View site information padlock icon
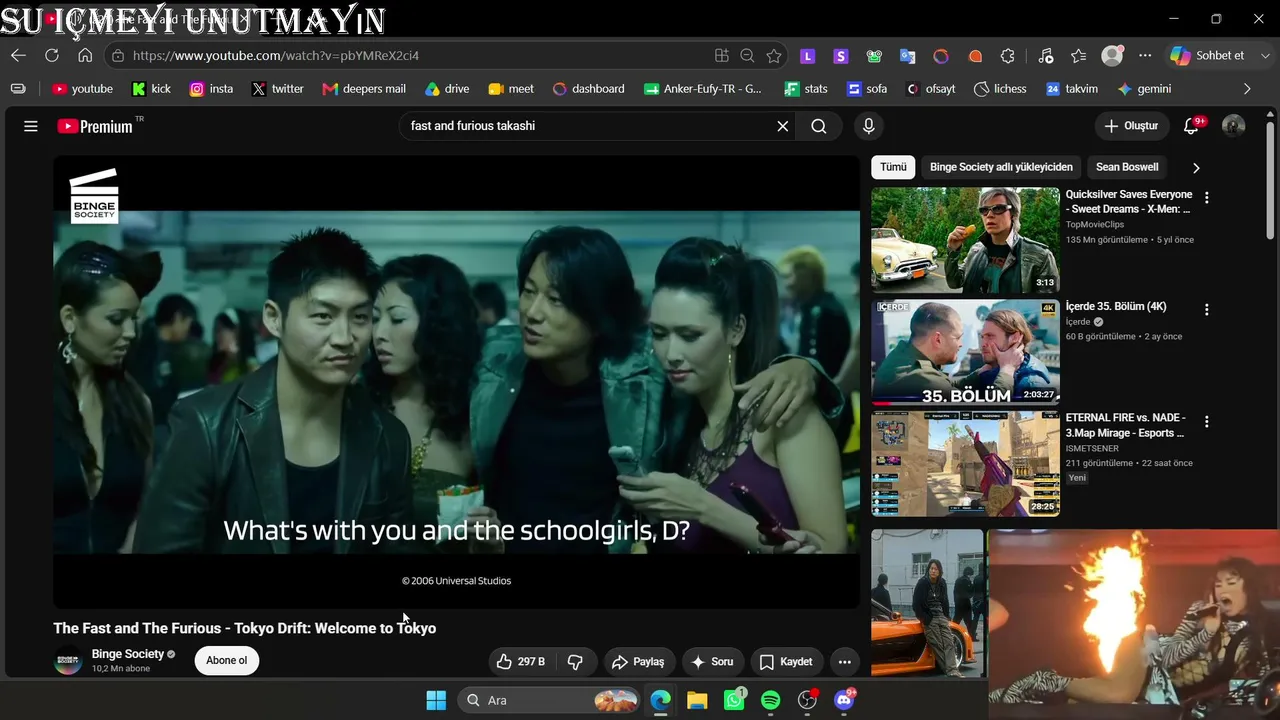This screenshot has width=1280, height=720. (118, 56)
